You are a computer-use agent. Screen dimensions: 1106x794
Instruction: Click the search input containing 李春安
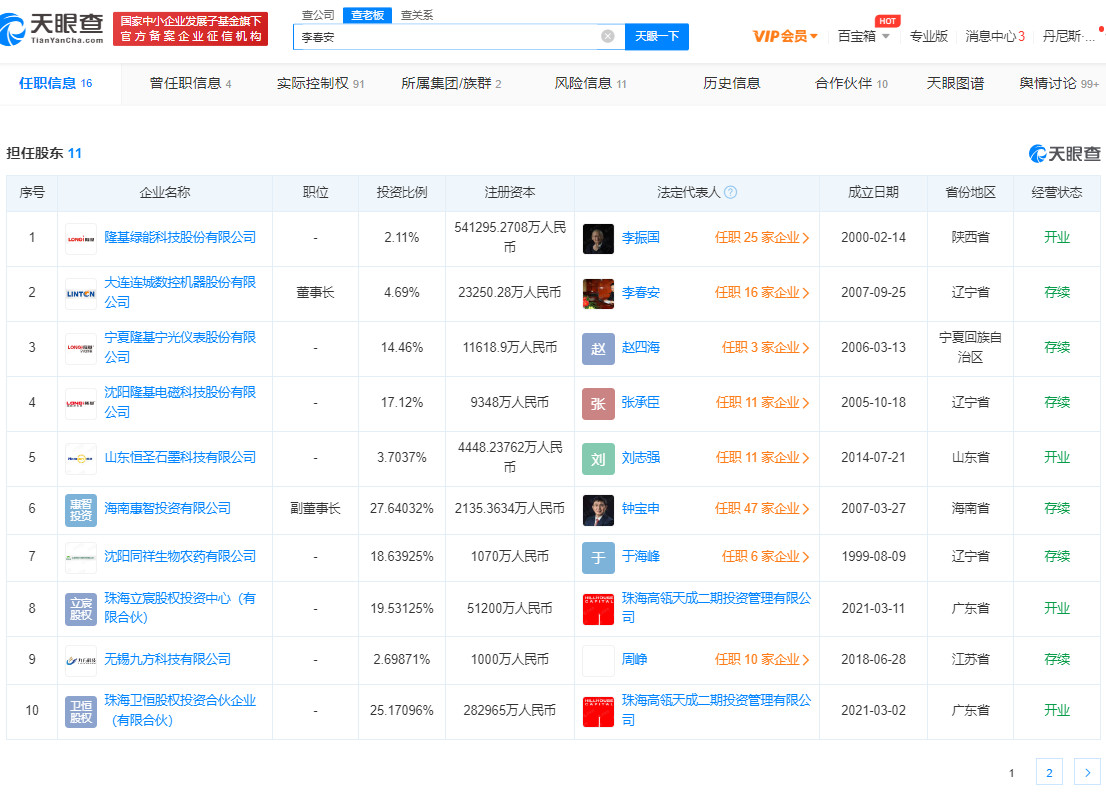448,36
